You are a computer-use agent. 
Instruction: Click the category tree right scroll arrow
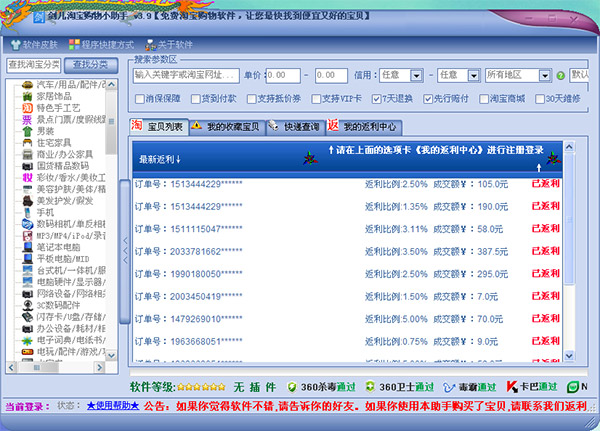click(99, 367)
